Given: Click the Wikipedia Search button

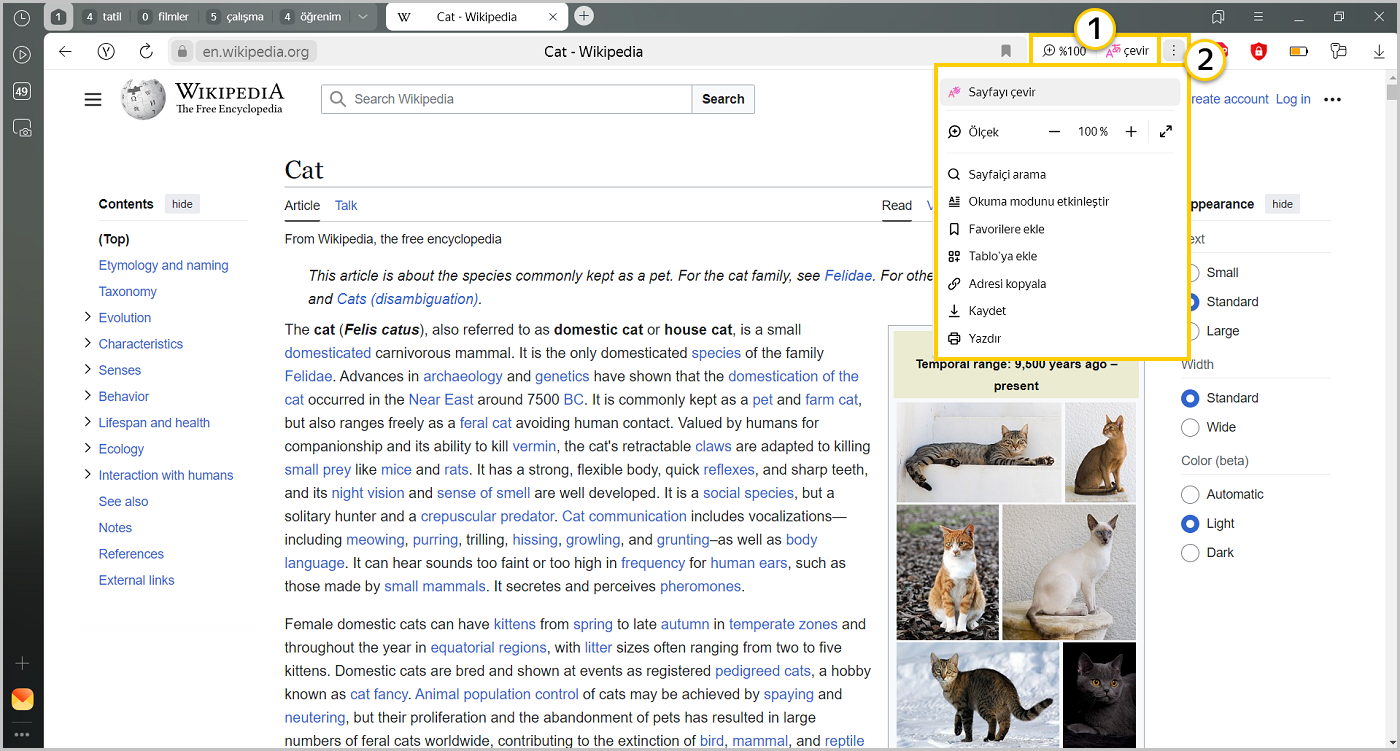Looking at the screenshot, I should [x=723, y=99].
